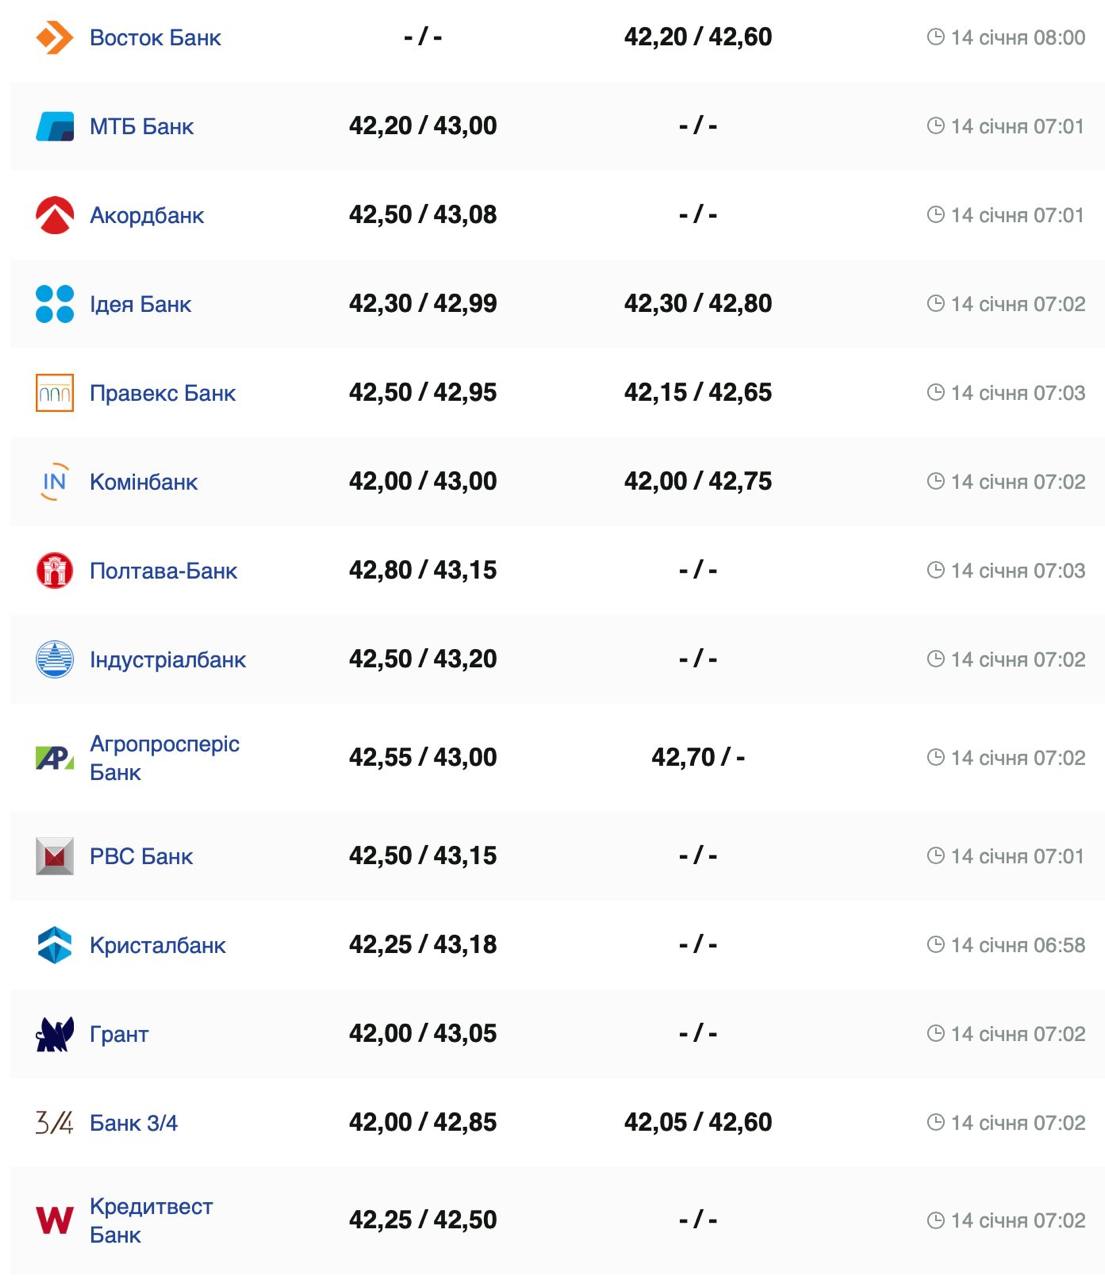Click the Індустріалбанк round blue logo
Image resolution: width=1105 pixels, height=1280 pixels.
54,660
